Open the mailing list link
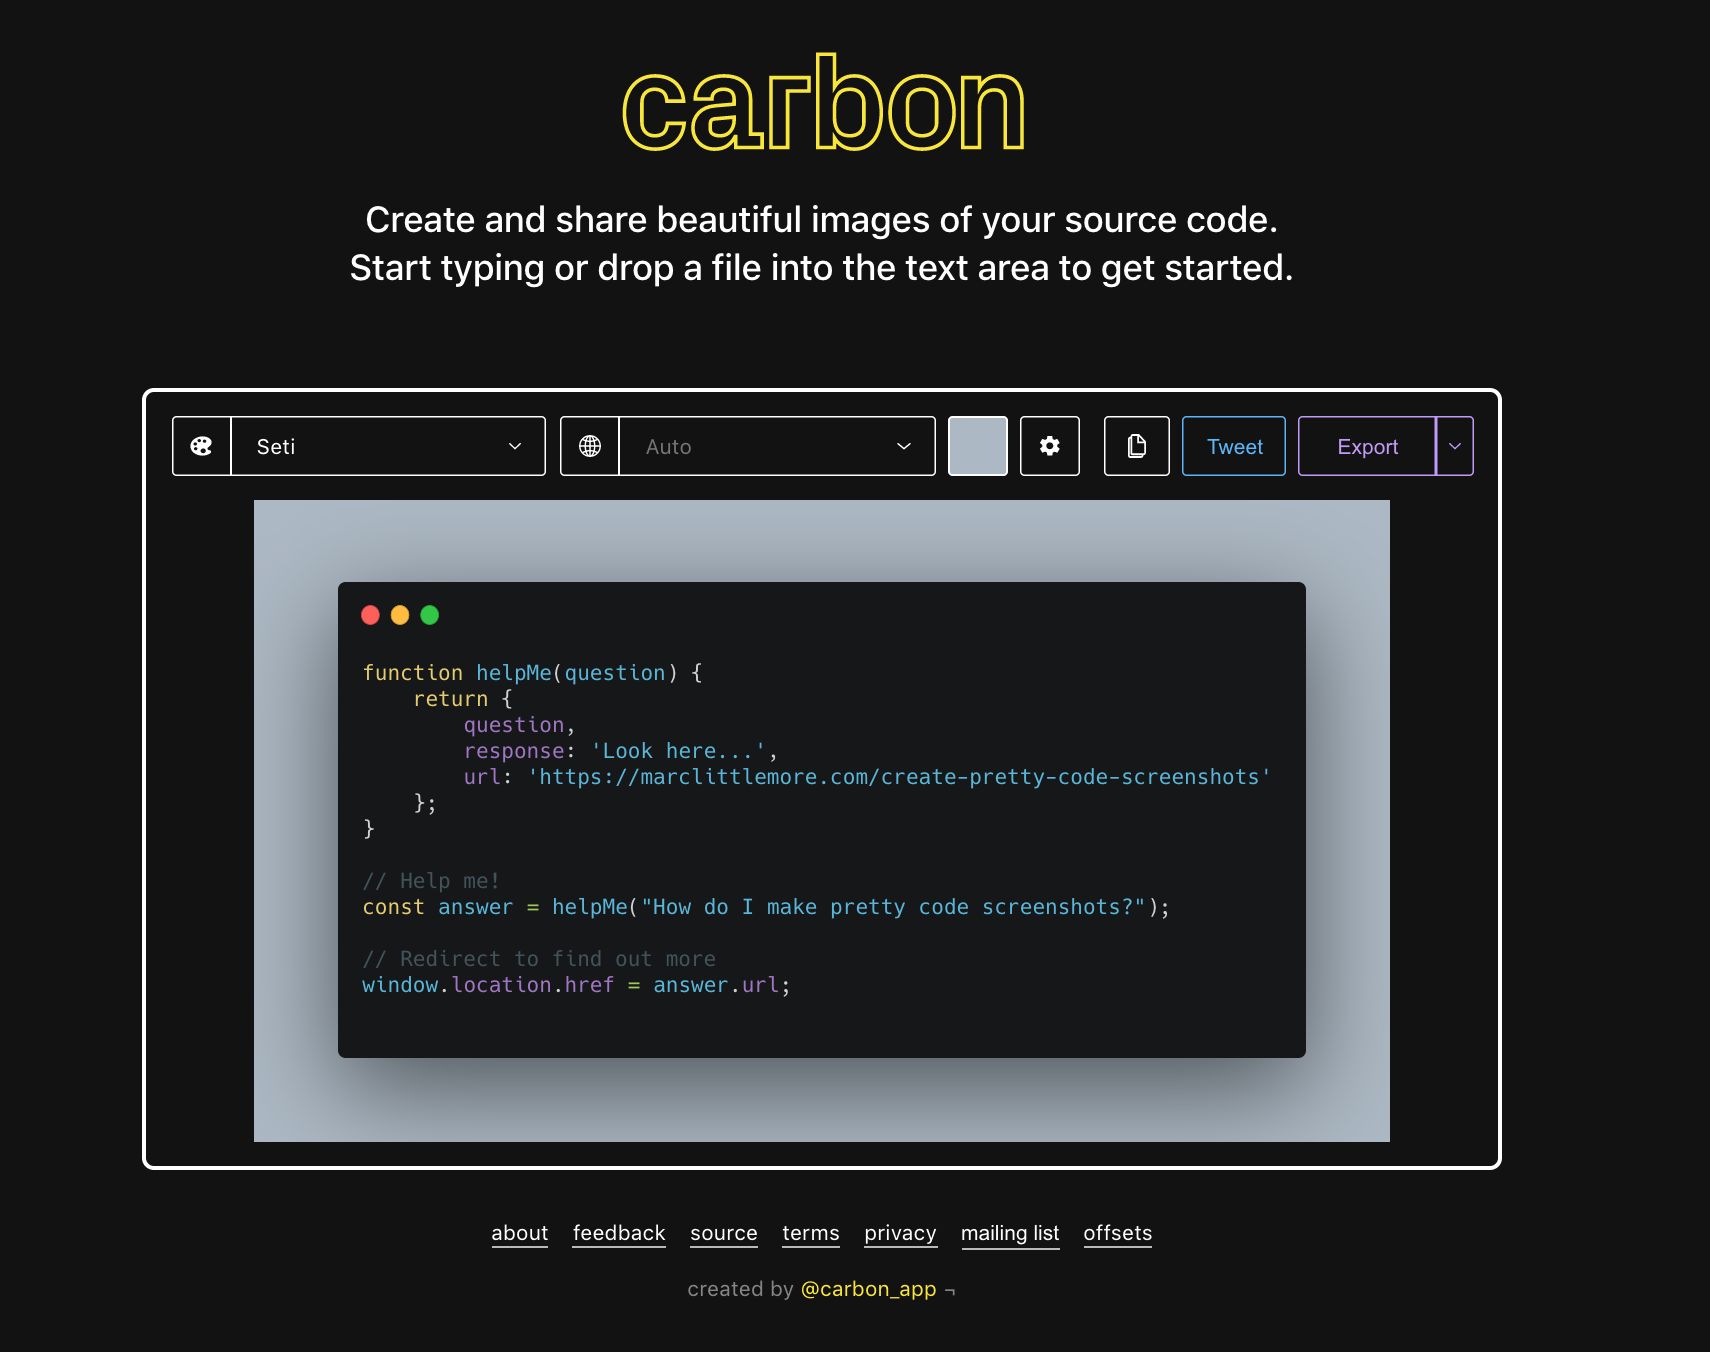 [1010, 1233]
